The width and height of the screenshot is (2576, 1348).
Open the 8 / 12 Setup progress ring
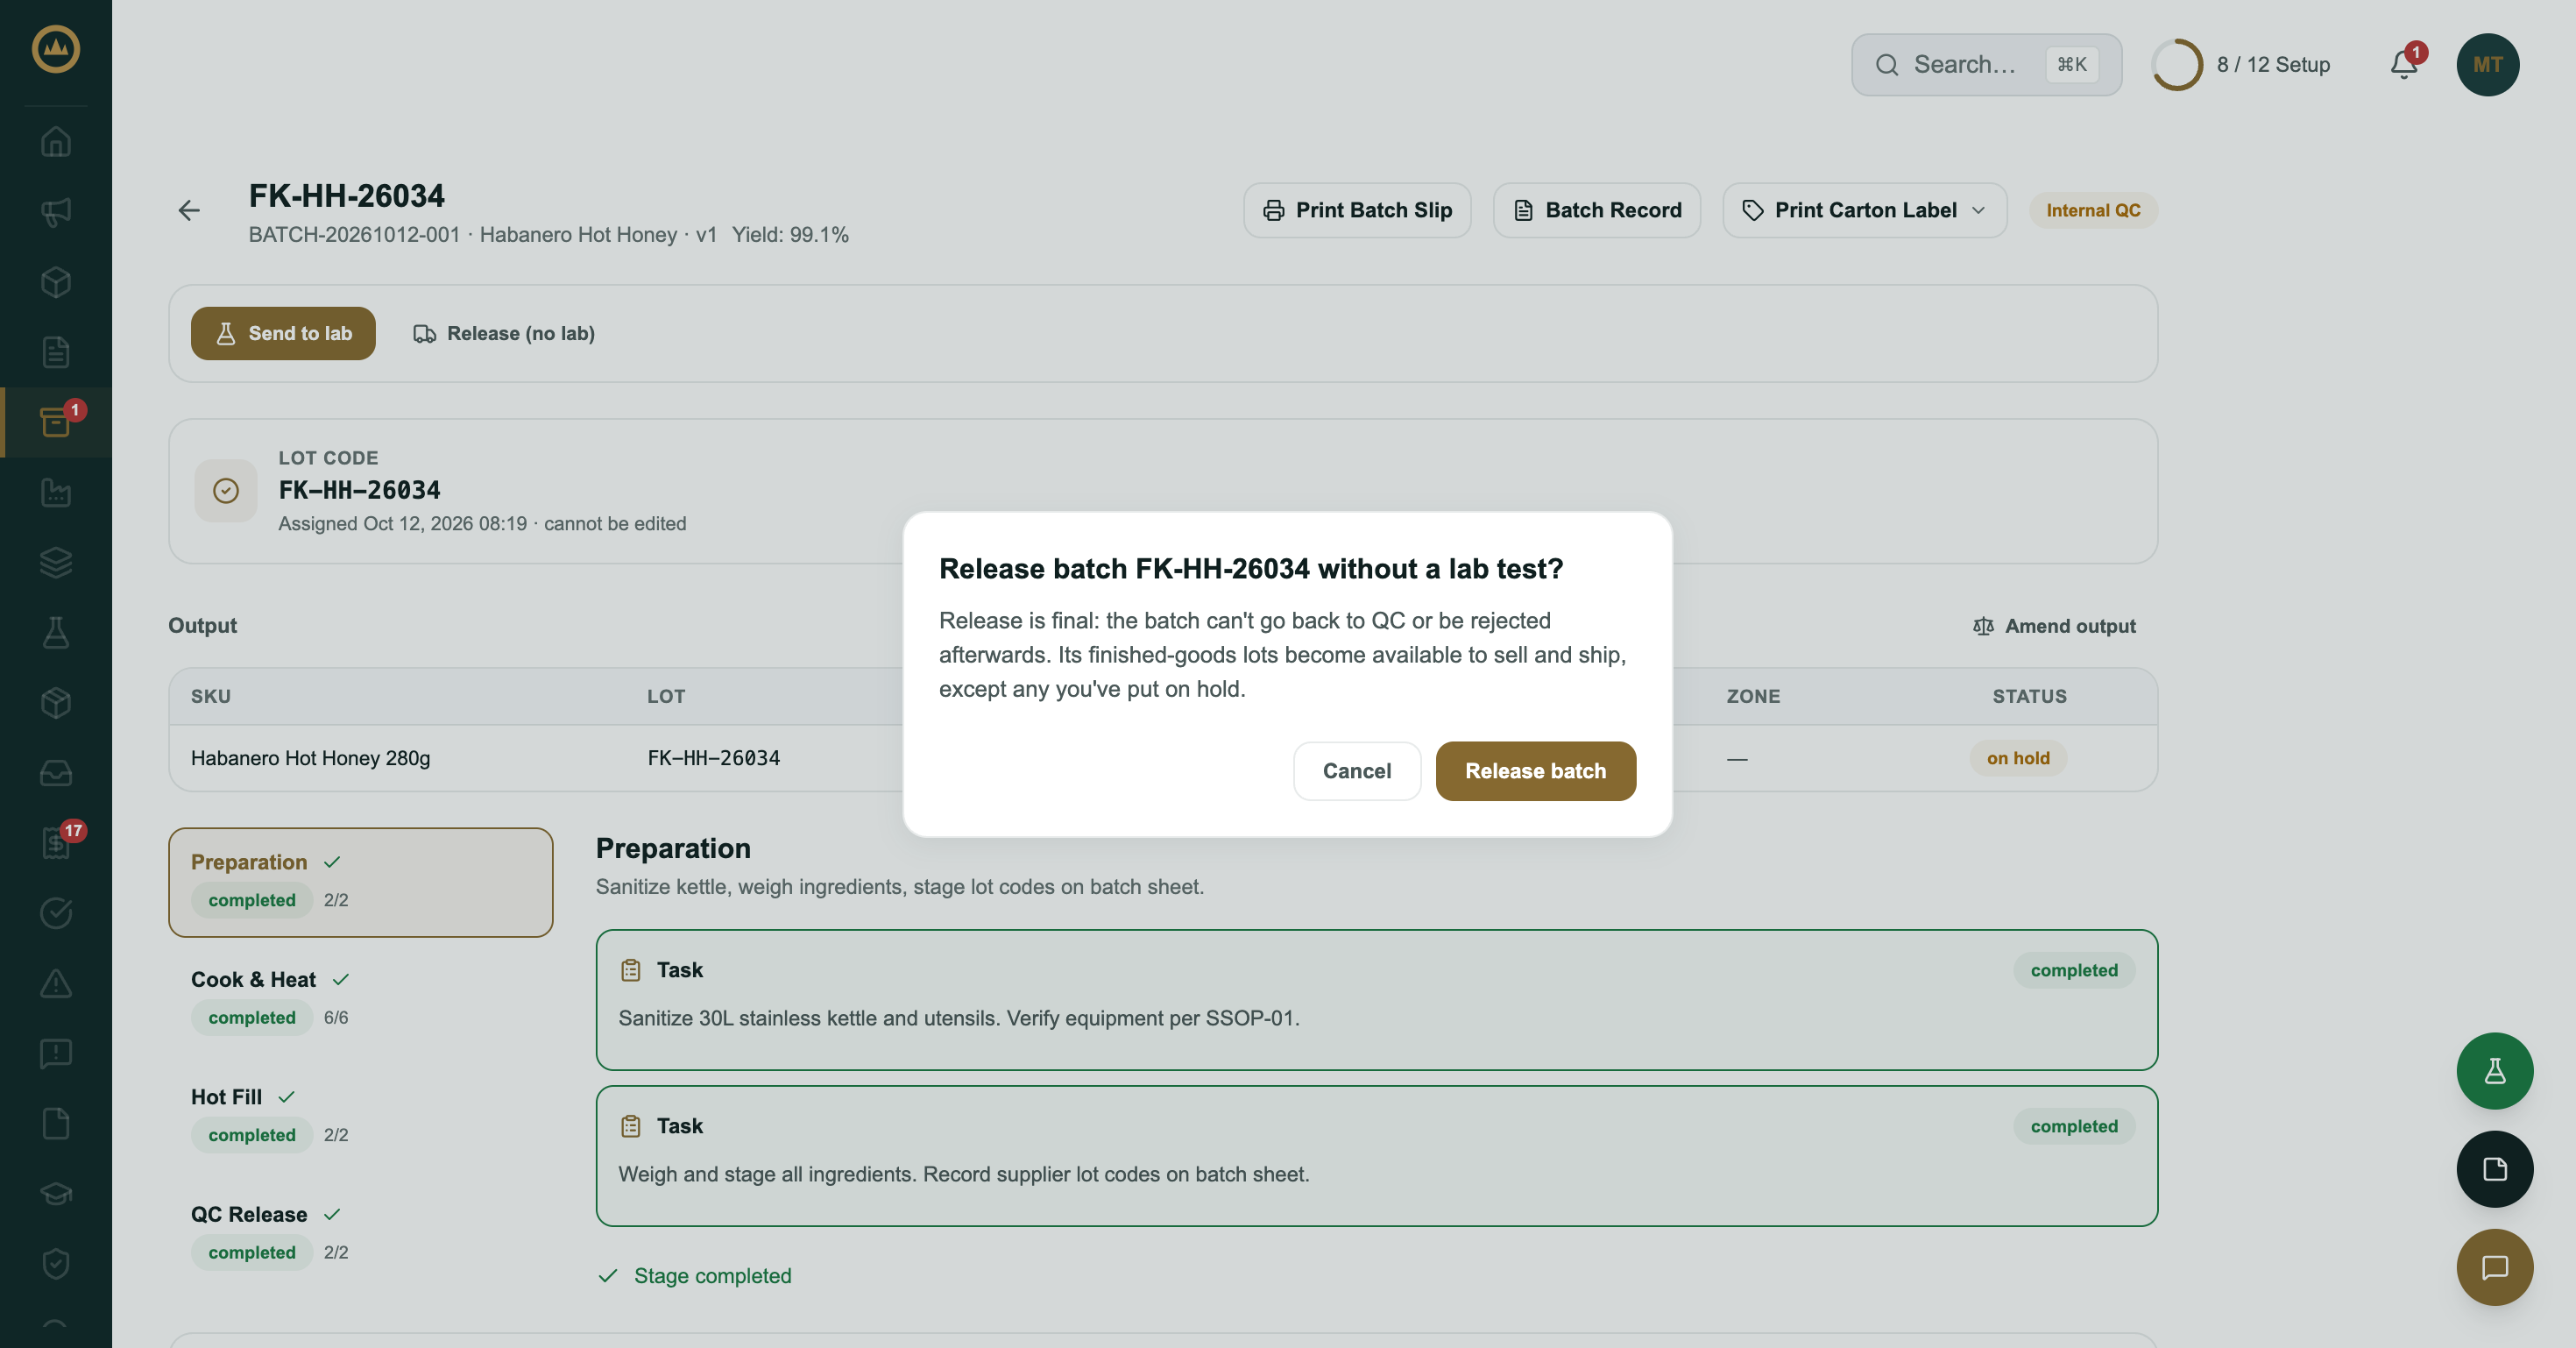[2176, 65]
